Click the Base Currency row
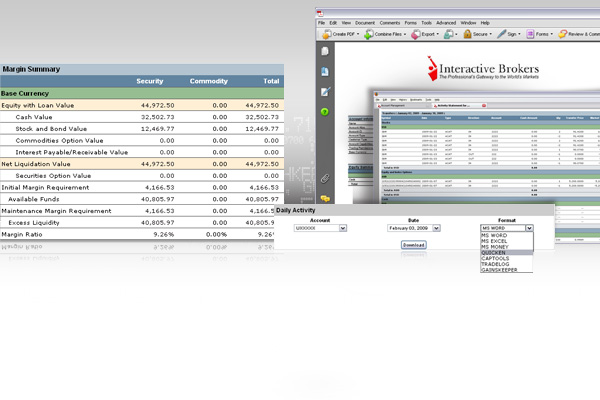The image size is (600, 400). coord(142,93)
